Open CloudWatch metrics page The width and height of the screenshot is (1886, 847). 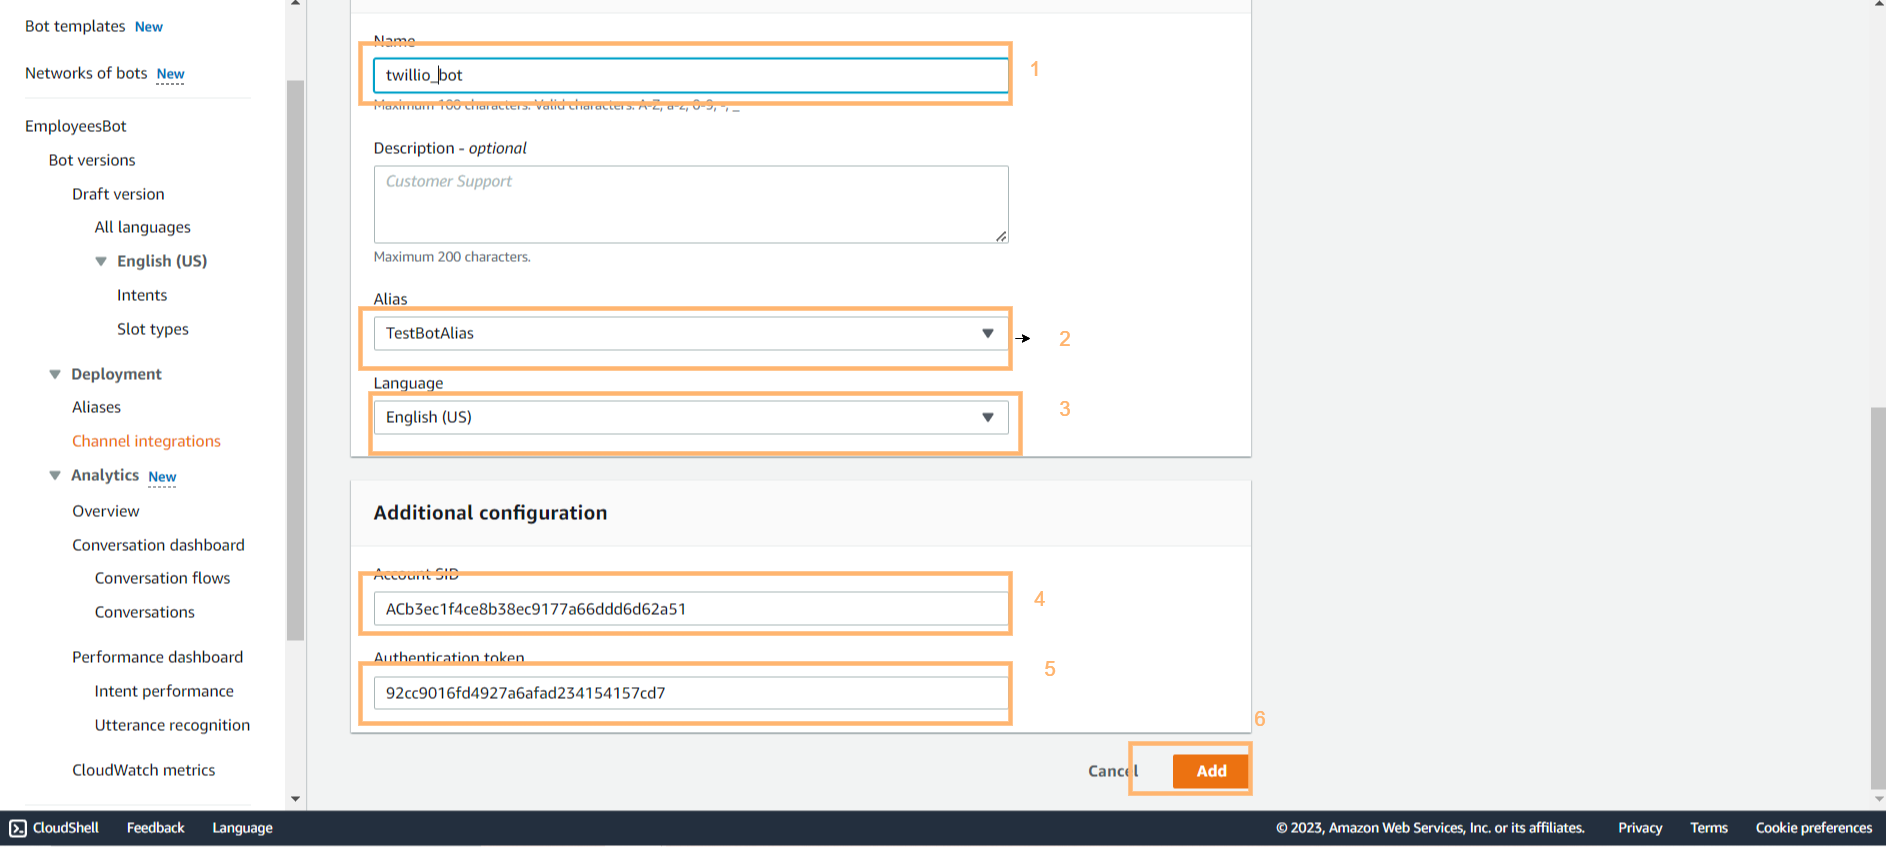144,770
